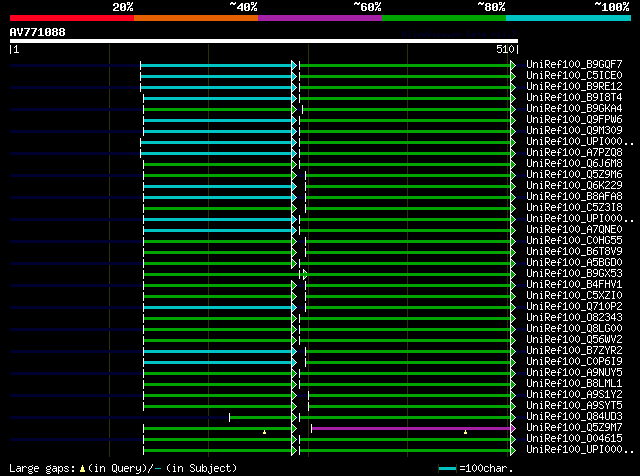This screenshot has width=640, height=476.
Task: Click the white query sequence bar
Action: (x=264, y=41)
